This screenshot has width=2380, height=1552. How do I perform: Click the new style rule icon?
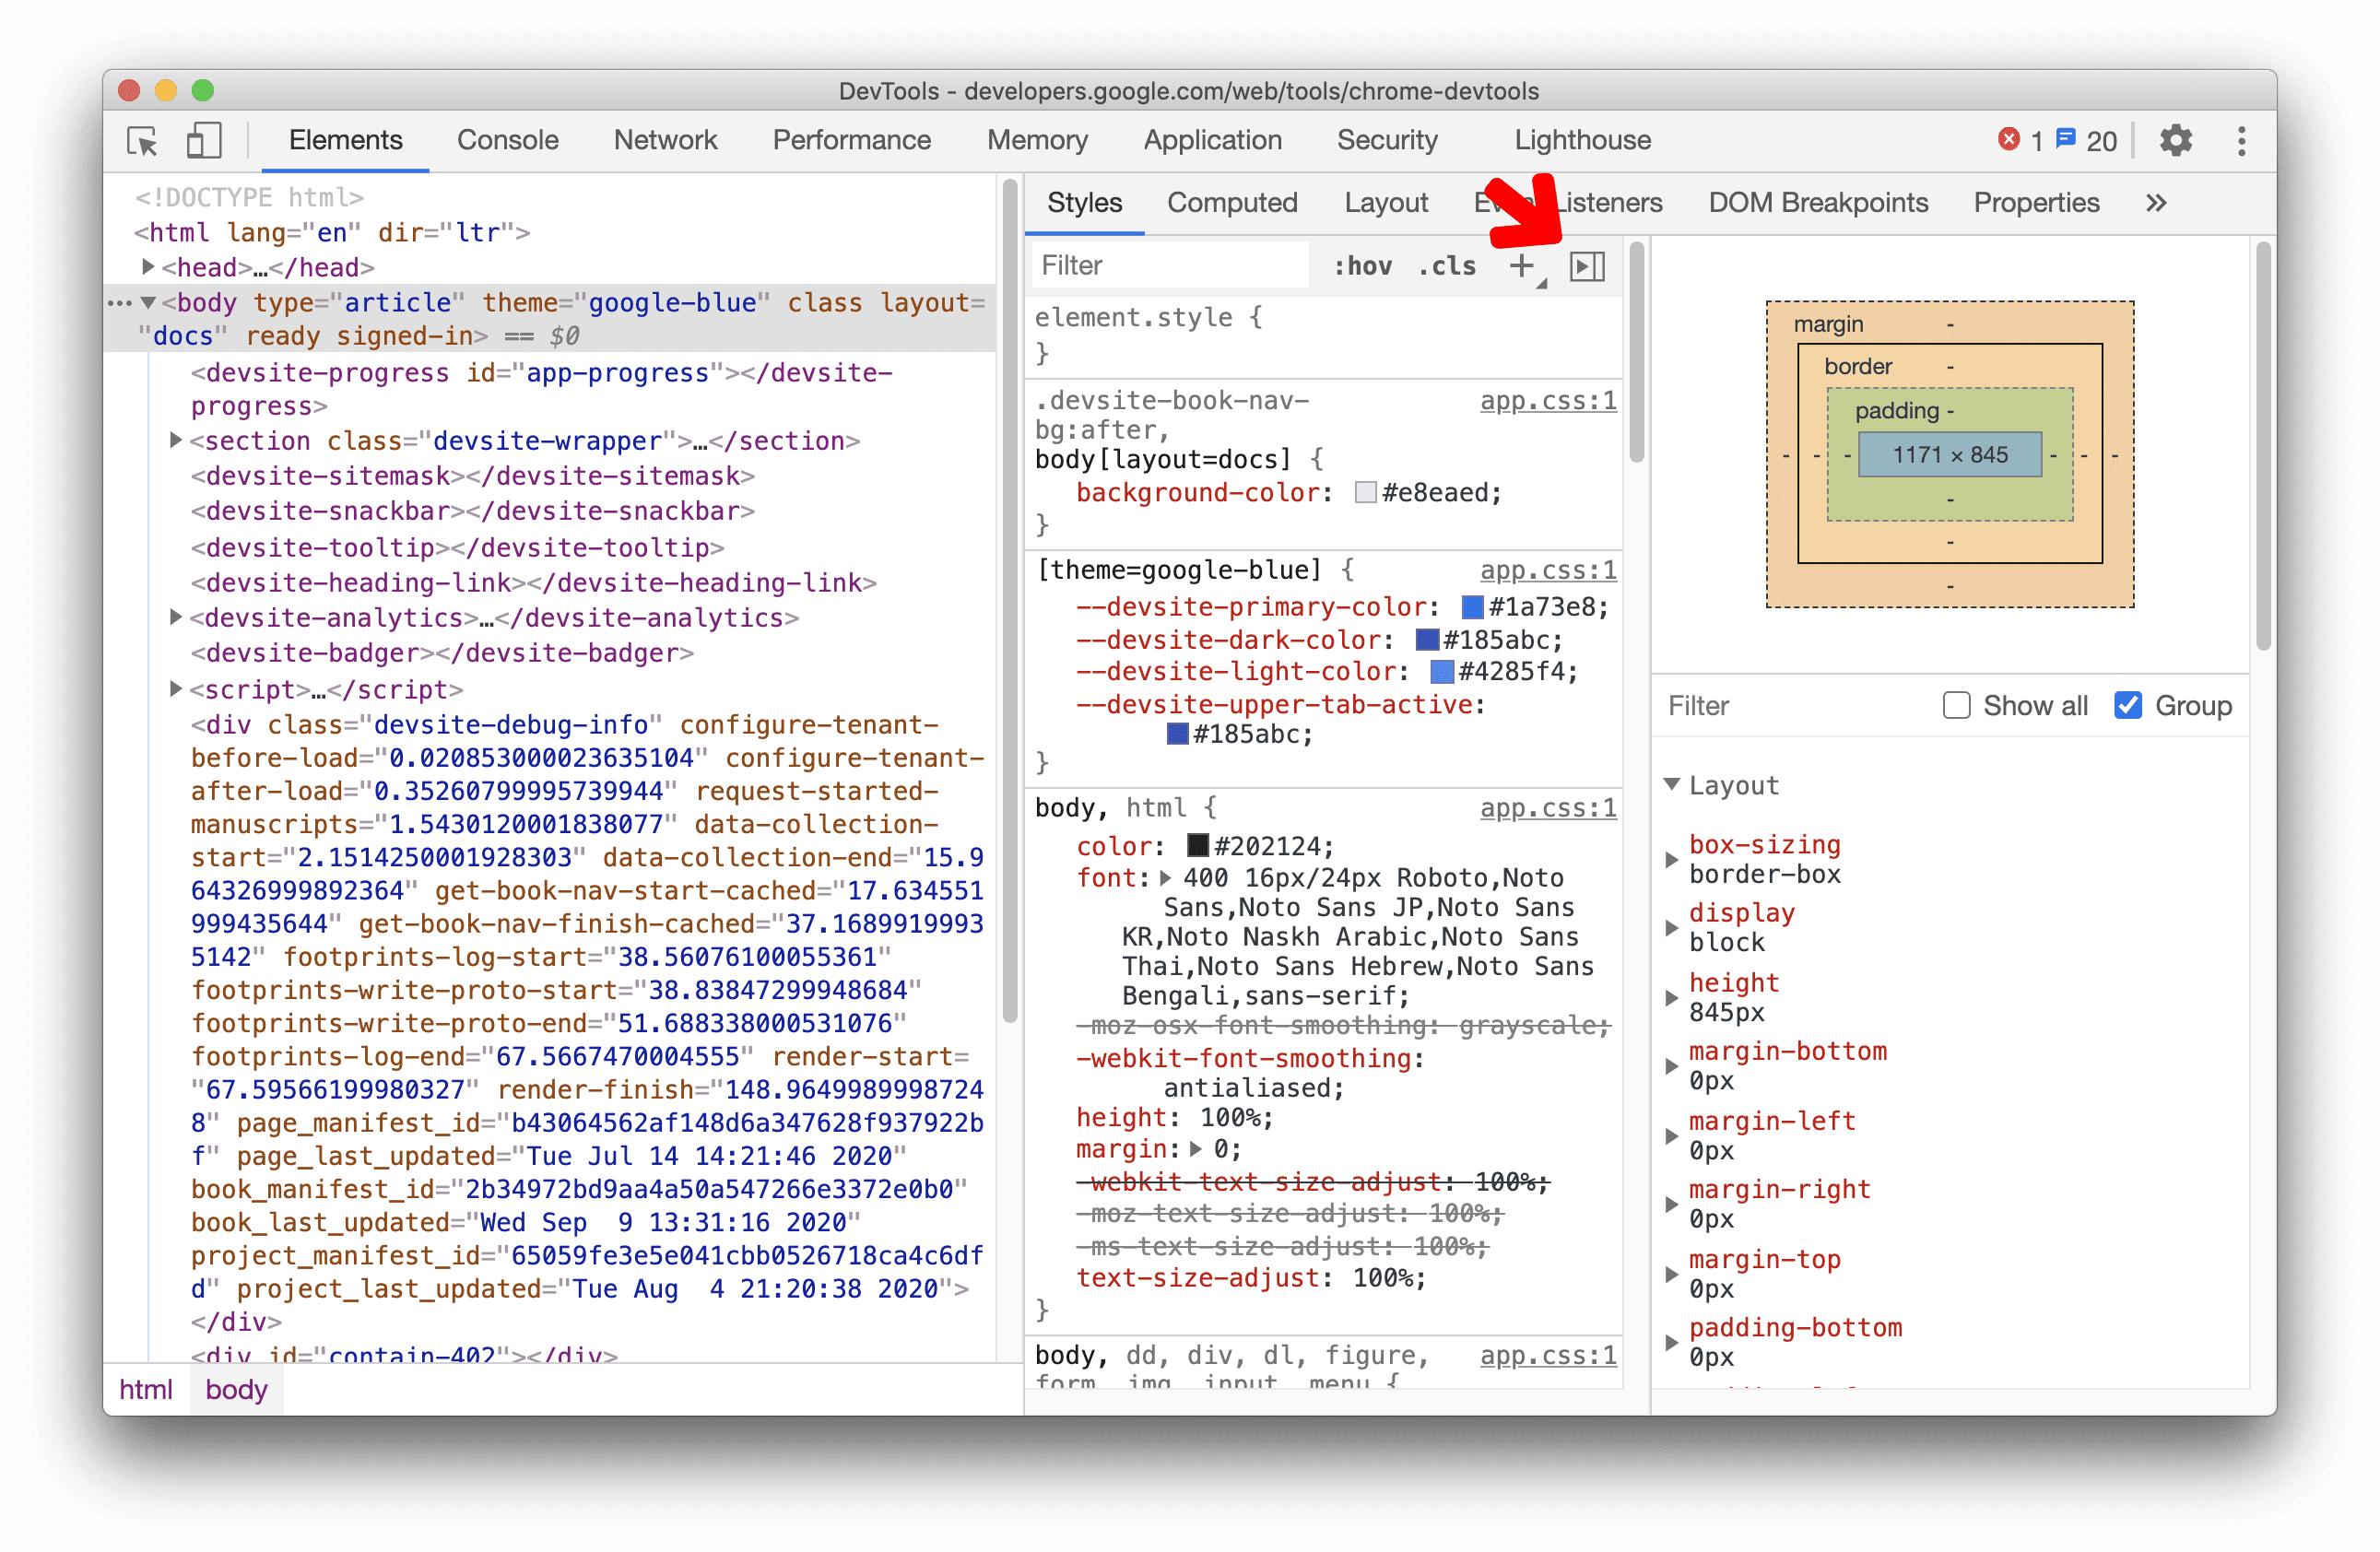click(1523, 264)
